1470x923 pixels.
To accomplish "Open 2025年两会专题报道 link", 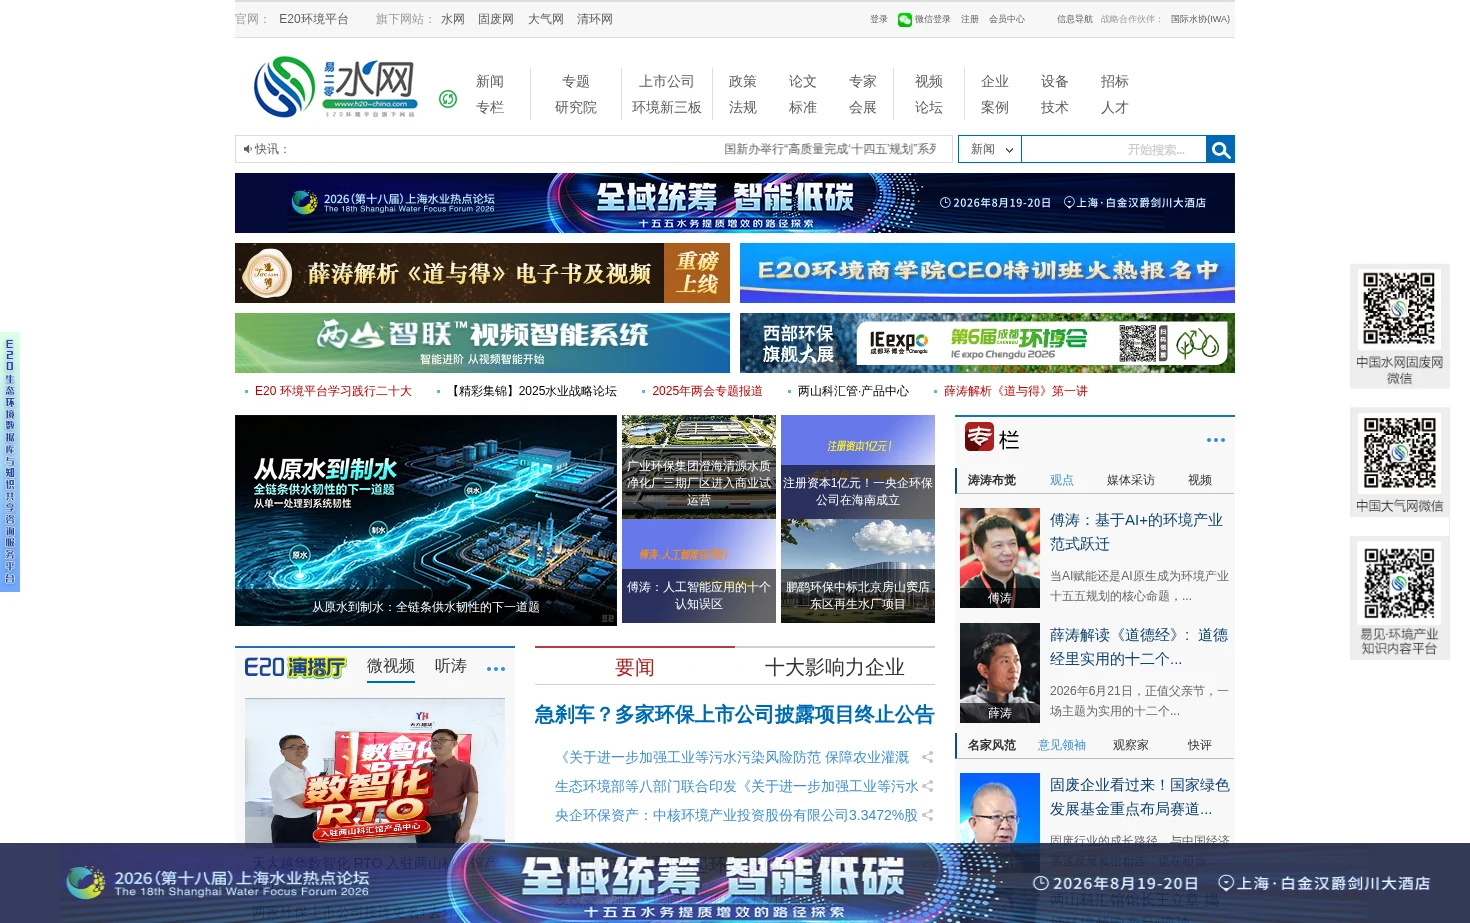I will pos(707,391).
